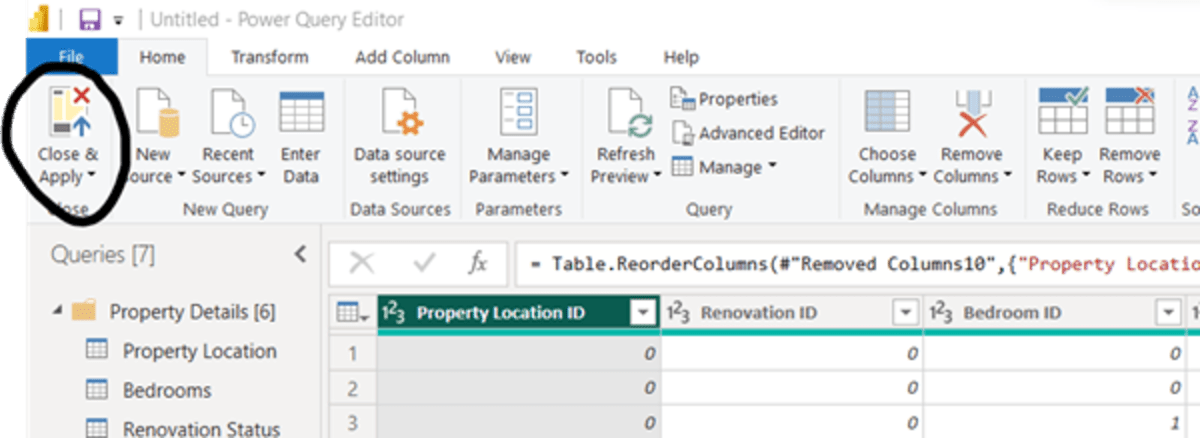Collapse the Property Details folder

tap(57, 313)
